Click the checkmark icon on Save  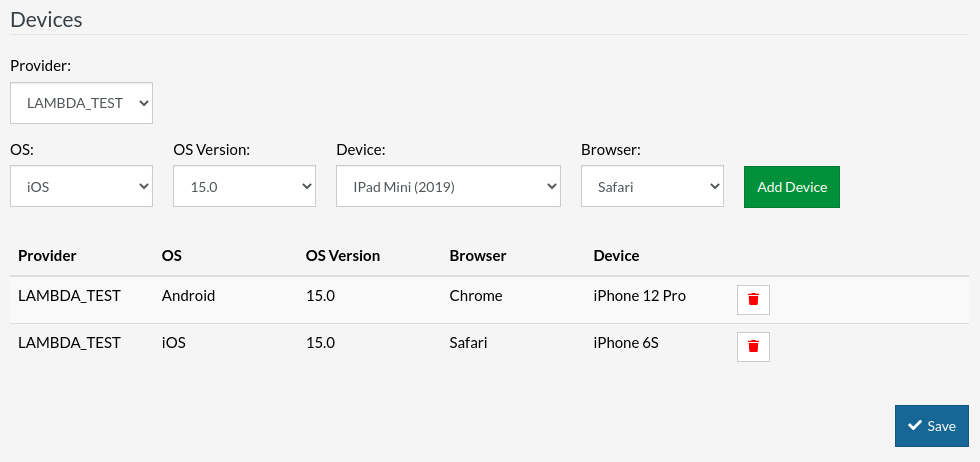pyautogui.click(x=914, y=426)
